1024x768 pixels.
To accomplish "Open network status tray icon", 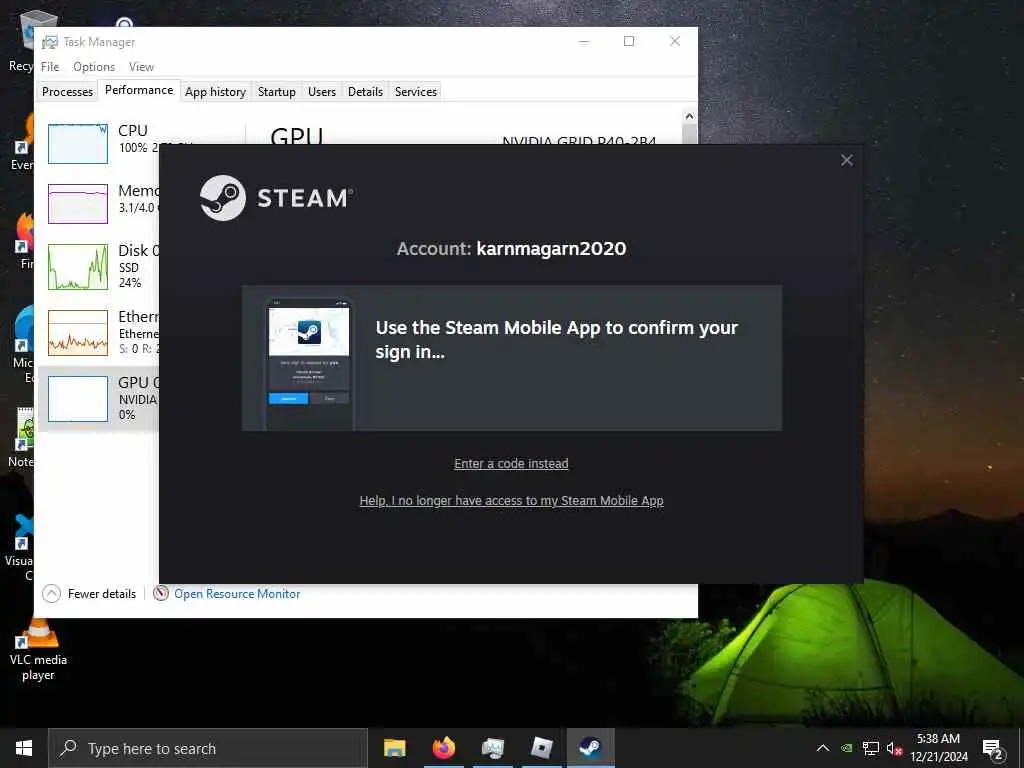I will coord(871,748).
